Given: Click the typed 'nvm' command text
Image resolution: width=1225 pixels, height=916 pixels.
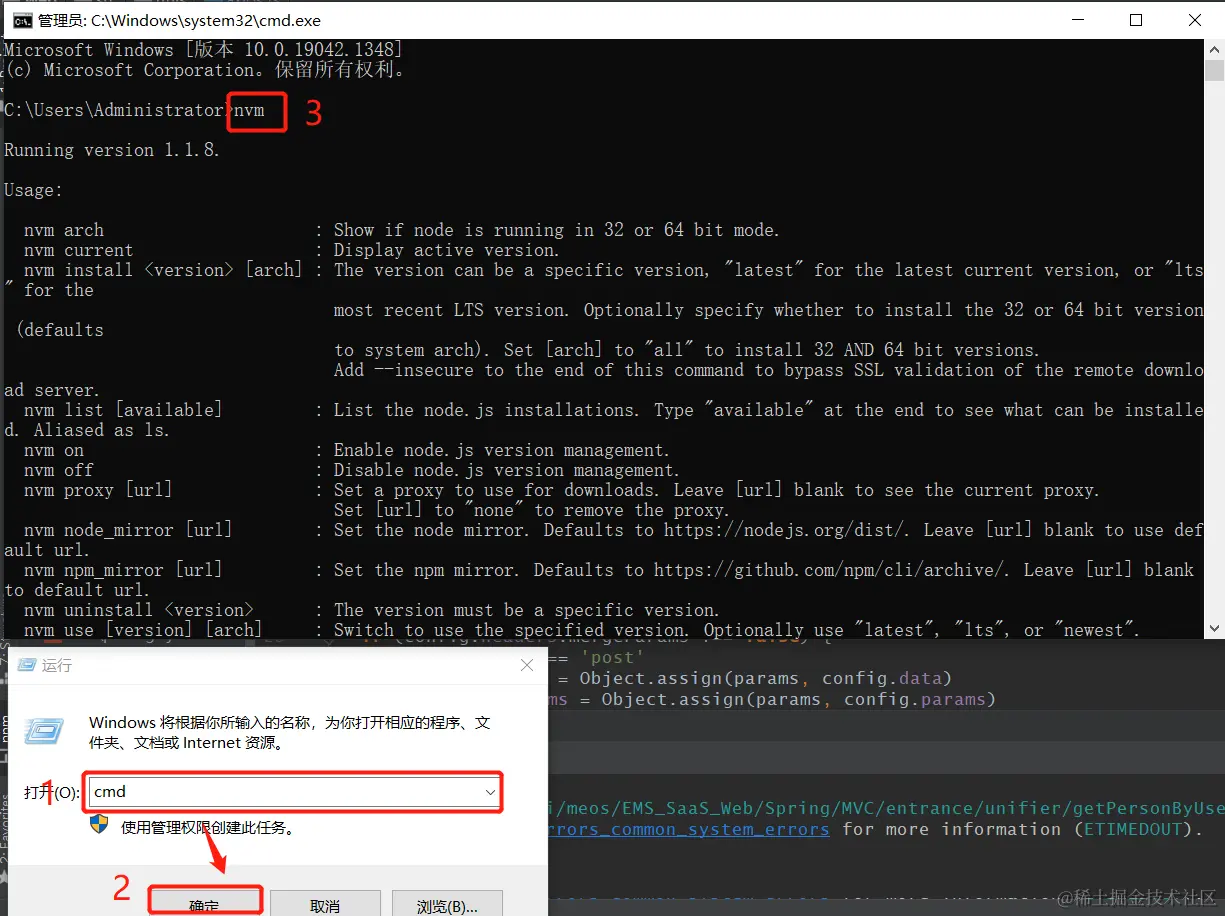Looking at the screenshot, I should [249, 110].
